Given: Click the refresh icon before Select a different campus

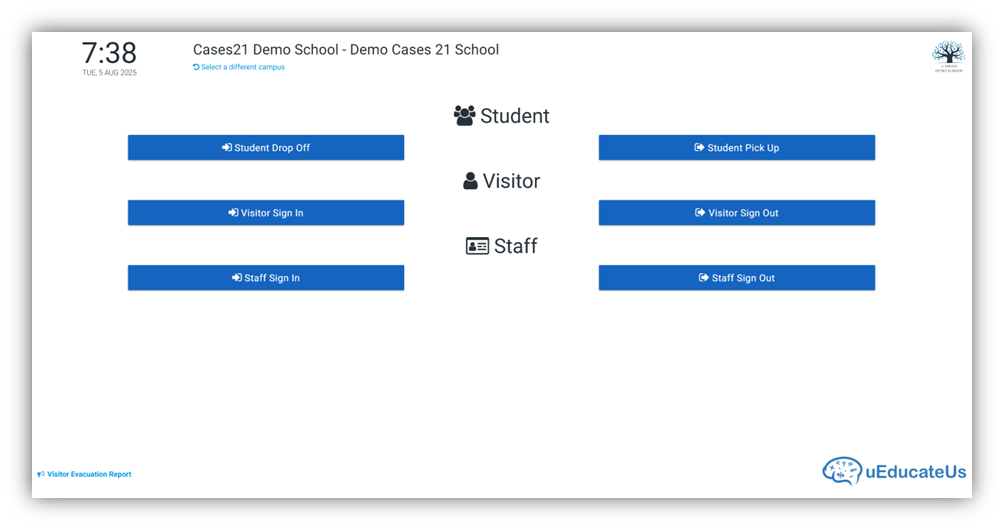Looking at the screenshot, I should [196, 67].
